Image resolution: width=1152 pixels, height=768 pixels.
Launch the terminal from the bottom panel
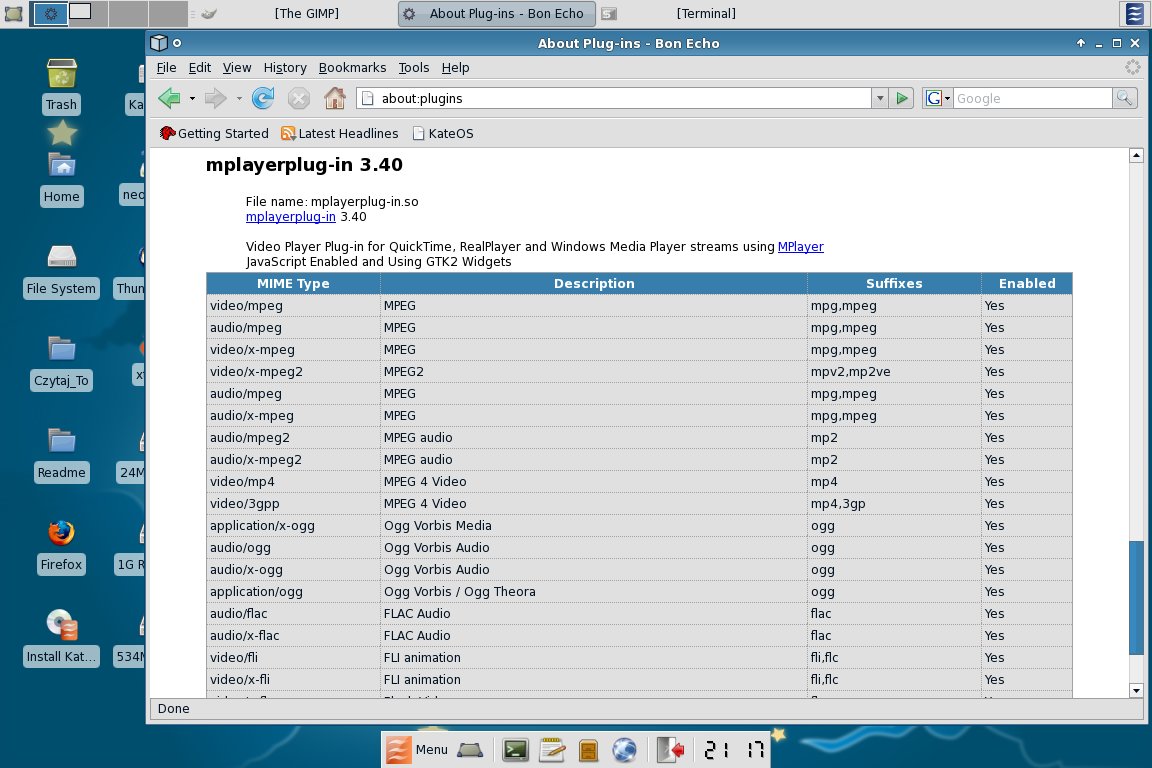[x=515, y=750]
